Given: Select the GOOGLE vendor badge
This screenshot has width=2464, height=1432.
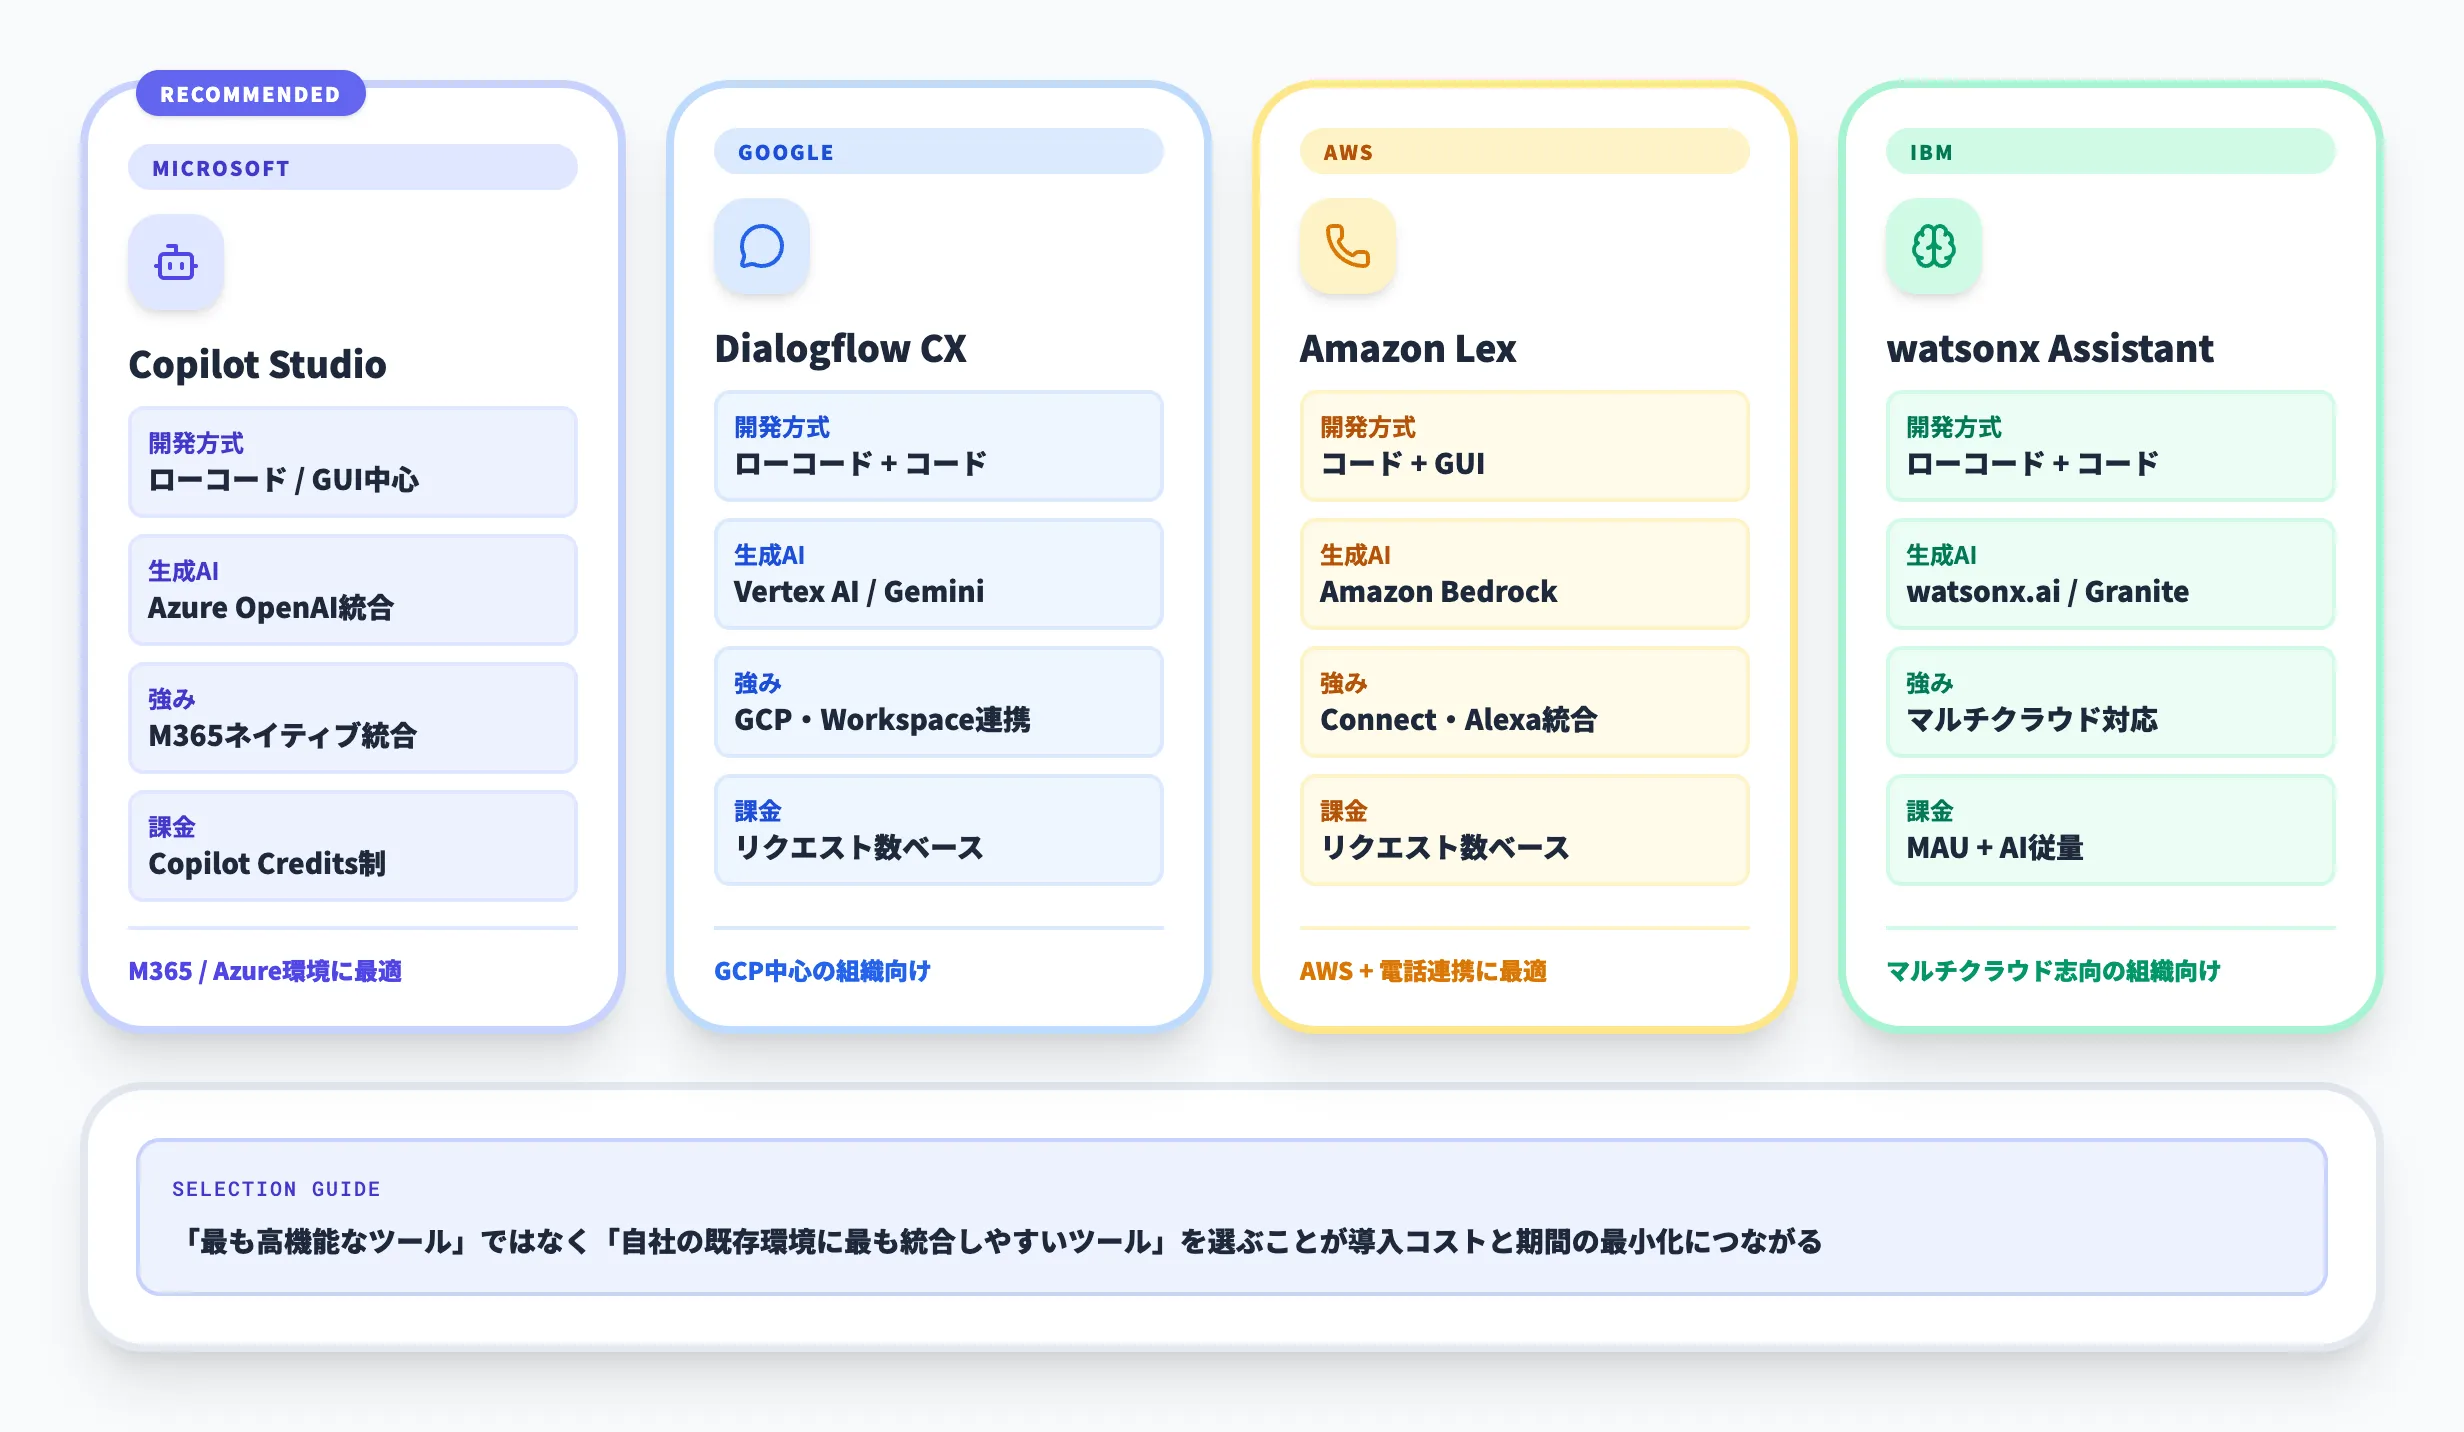Looking at the screenshot, I should [x=938, y=151].
